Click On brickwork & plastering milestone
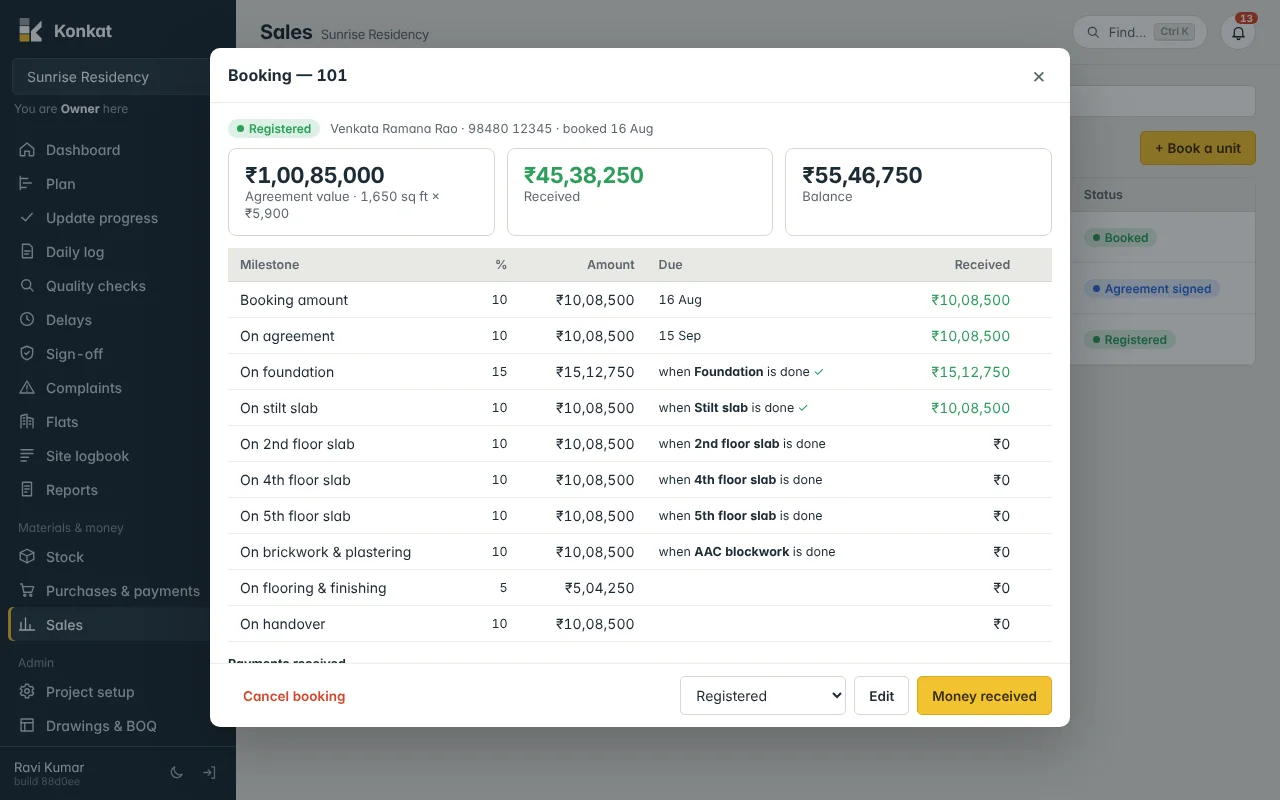 [325, 552]
